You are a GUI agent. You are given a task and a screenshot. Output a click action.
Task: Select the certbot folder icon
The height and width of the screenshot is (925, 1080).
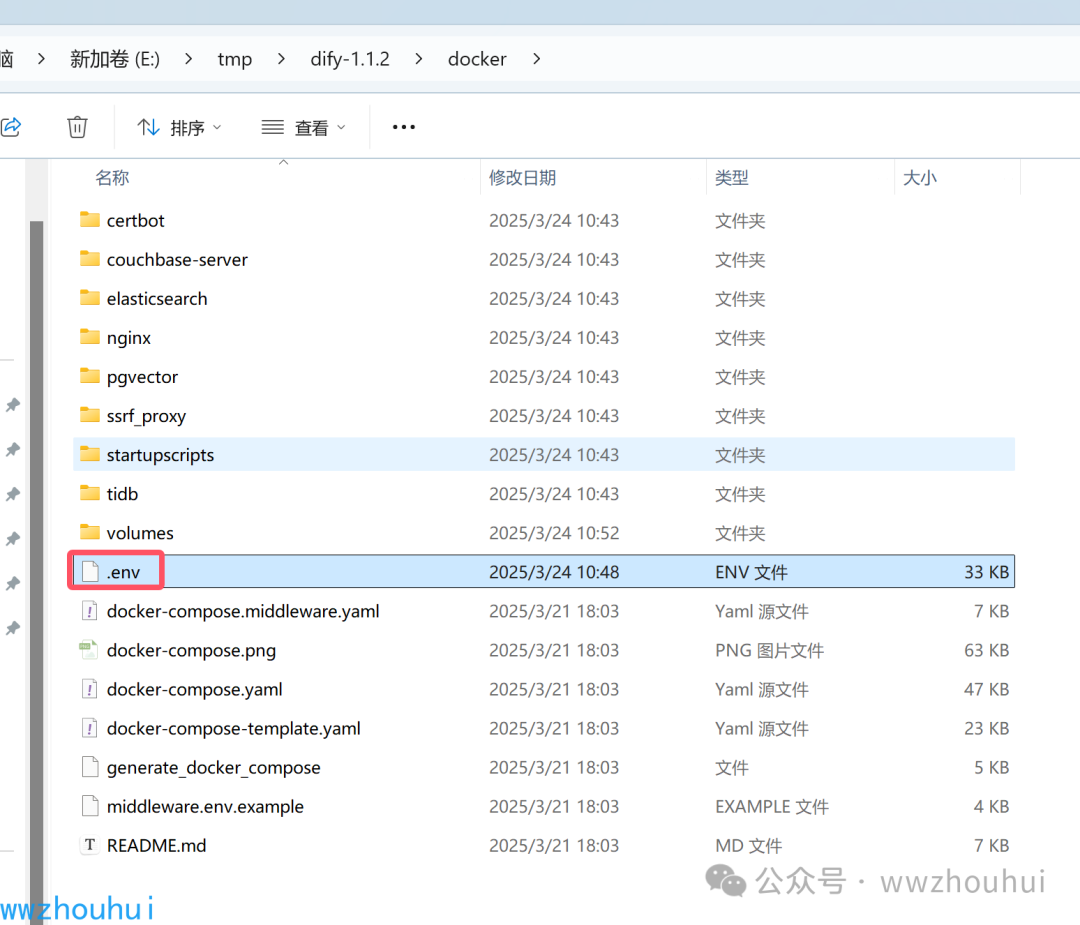(x=90, y=220)
